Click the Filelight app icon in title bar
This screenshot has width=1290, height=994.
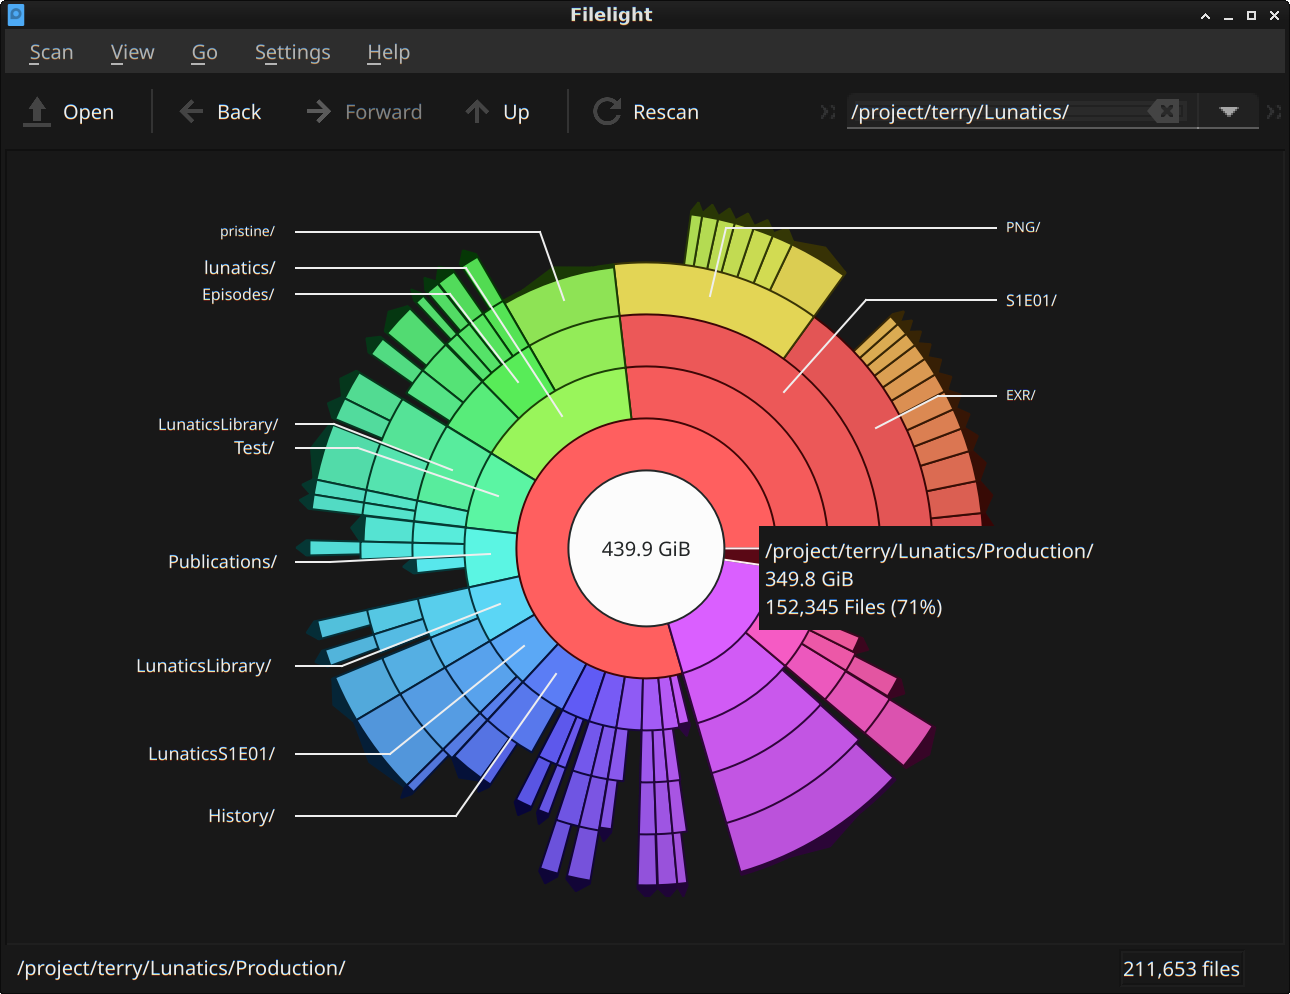[15, 15]
